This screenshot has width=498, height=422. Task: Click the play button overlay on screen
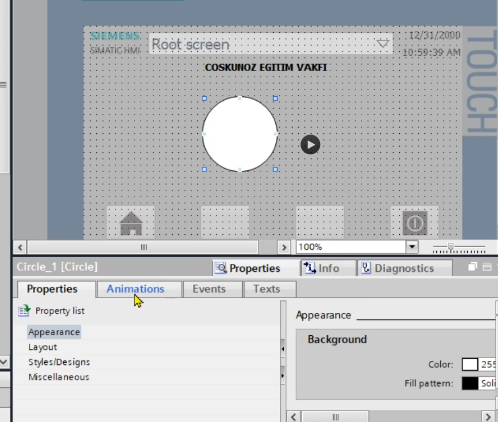[310, 145]
